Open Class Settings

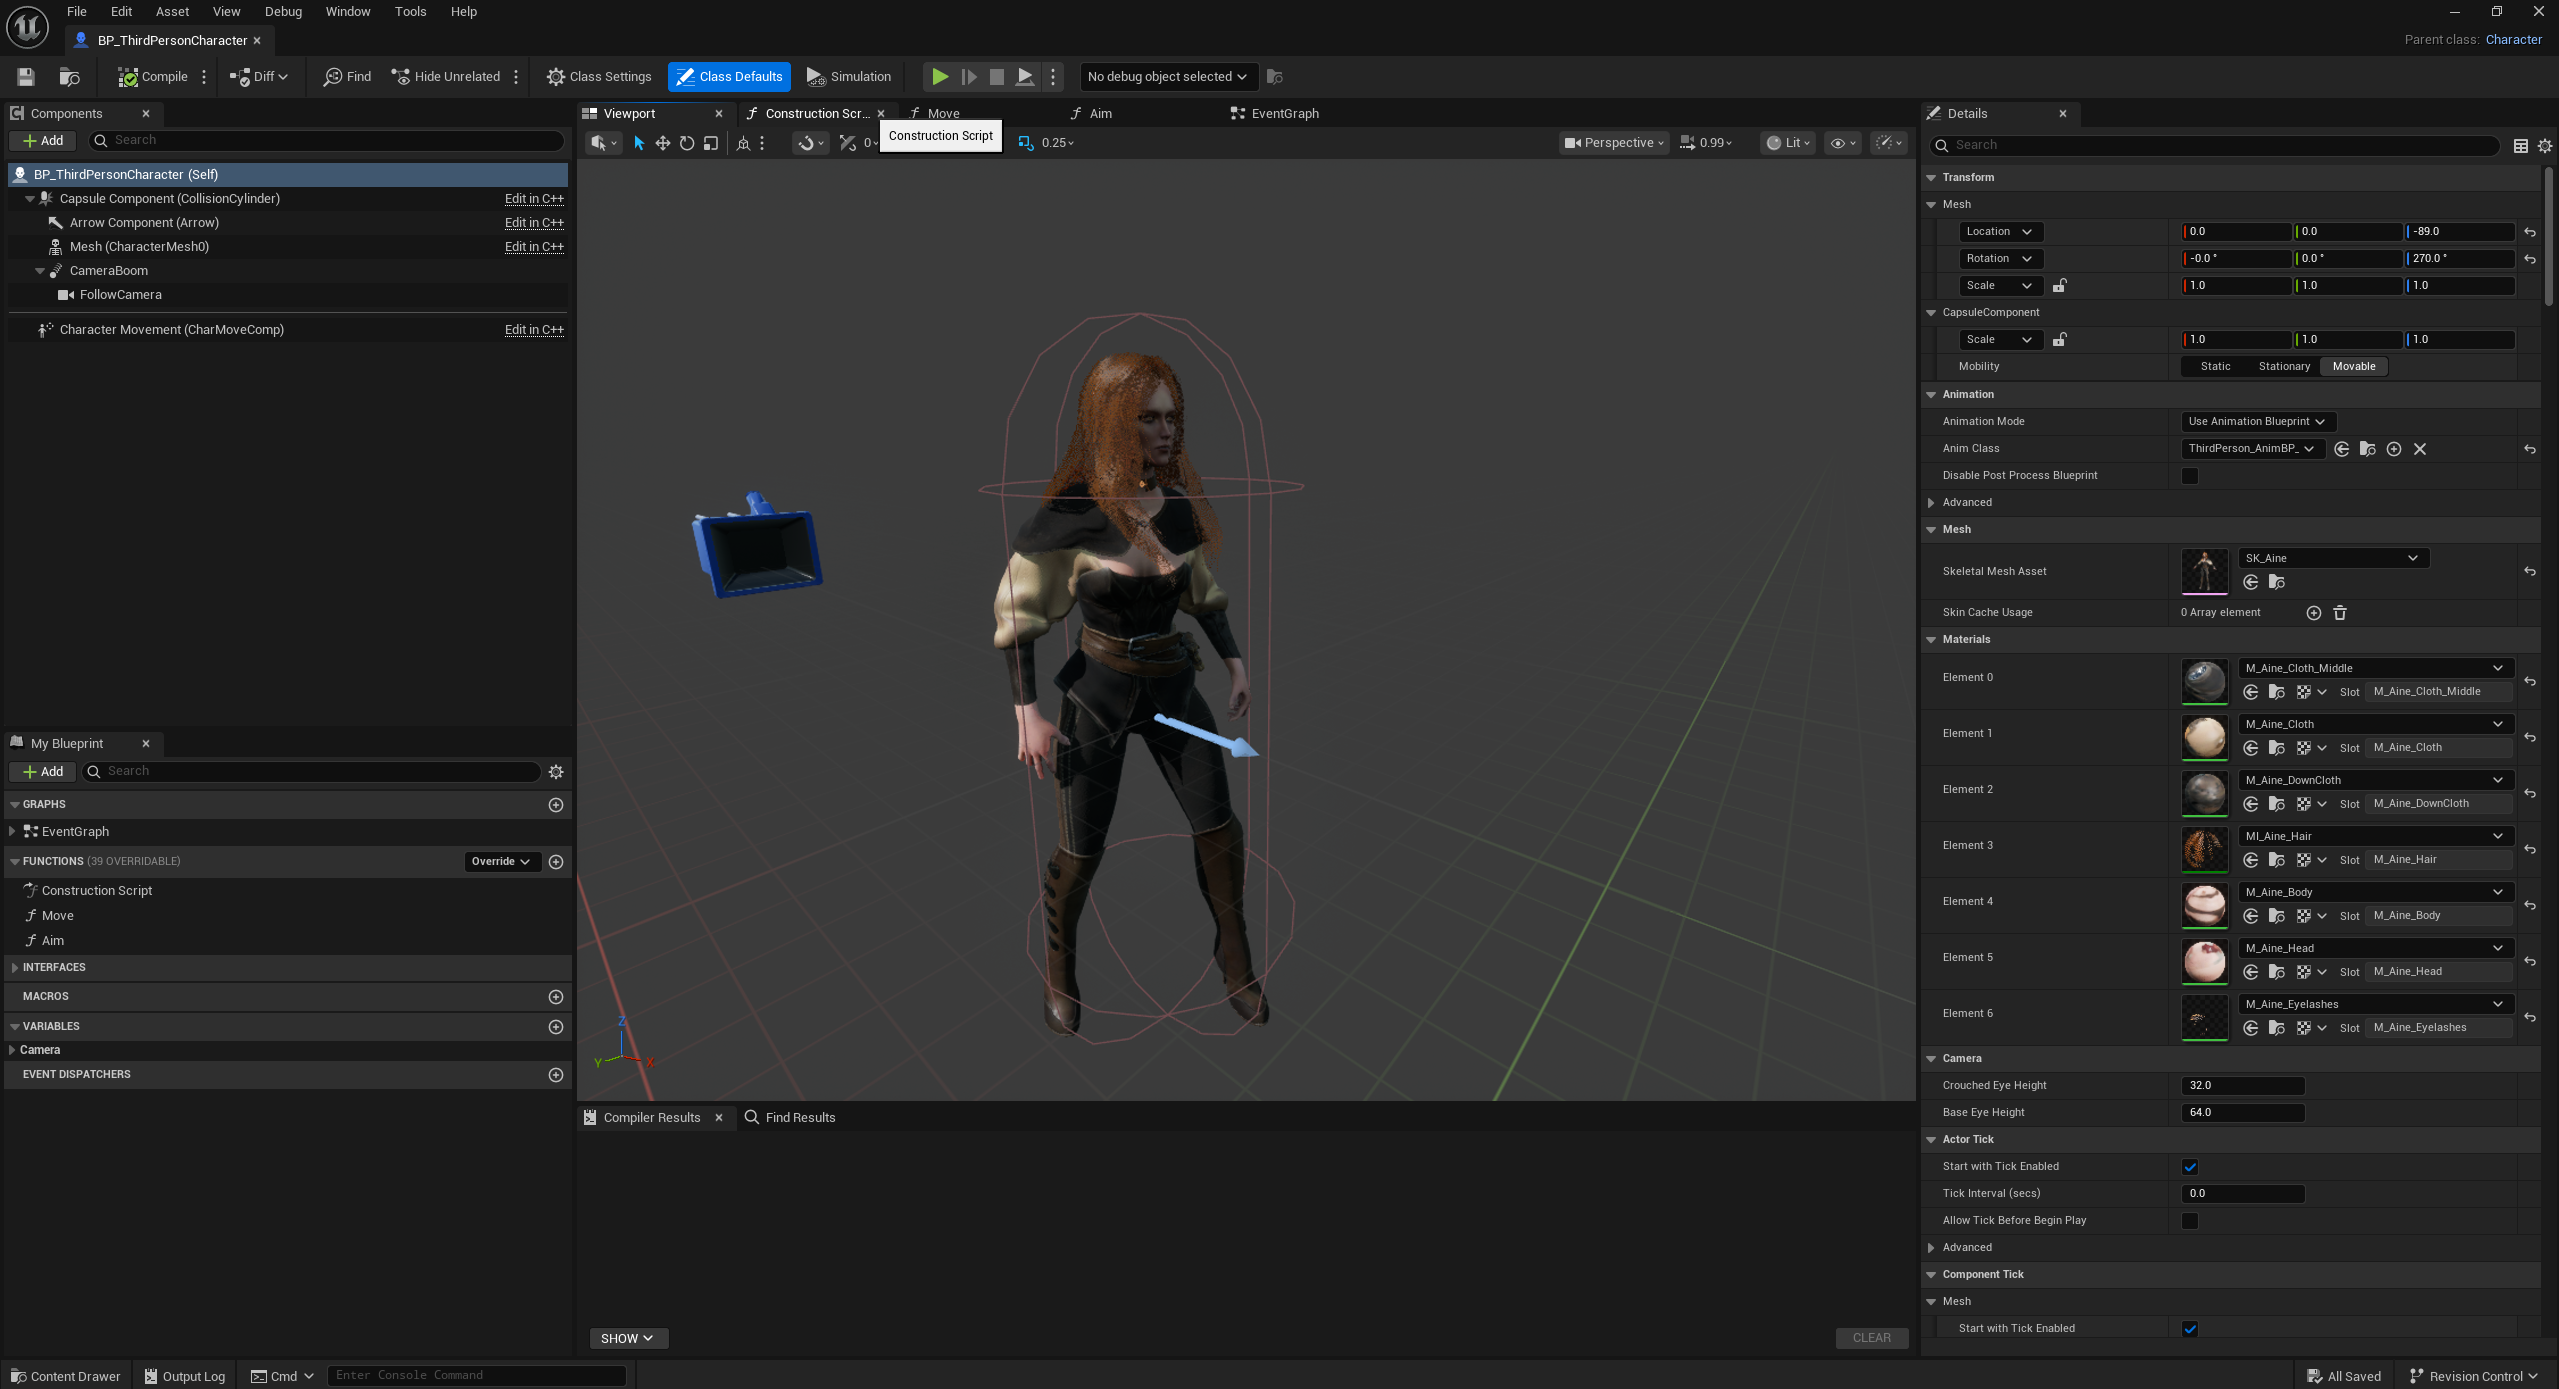[x=599, y=77]
